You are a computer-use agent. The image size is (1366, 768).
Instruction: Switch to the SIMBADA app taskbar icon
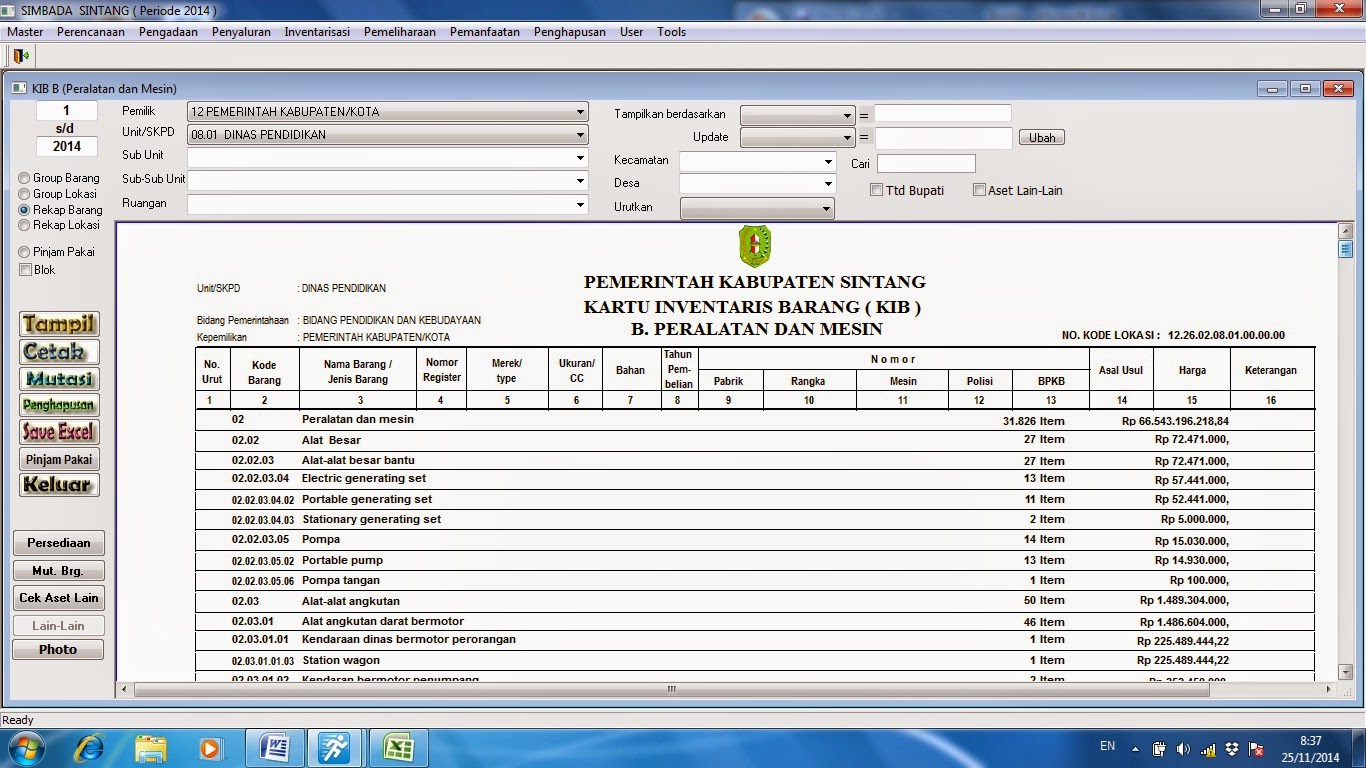tap(334, 748)
